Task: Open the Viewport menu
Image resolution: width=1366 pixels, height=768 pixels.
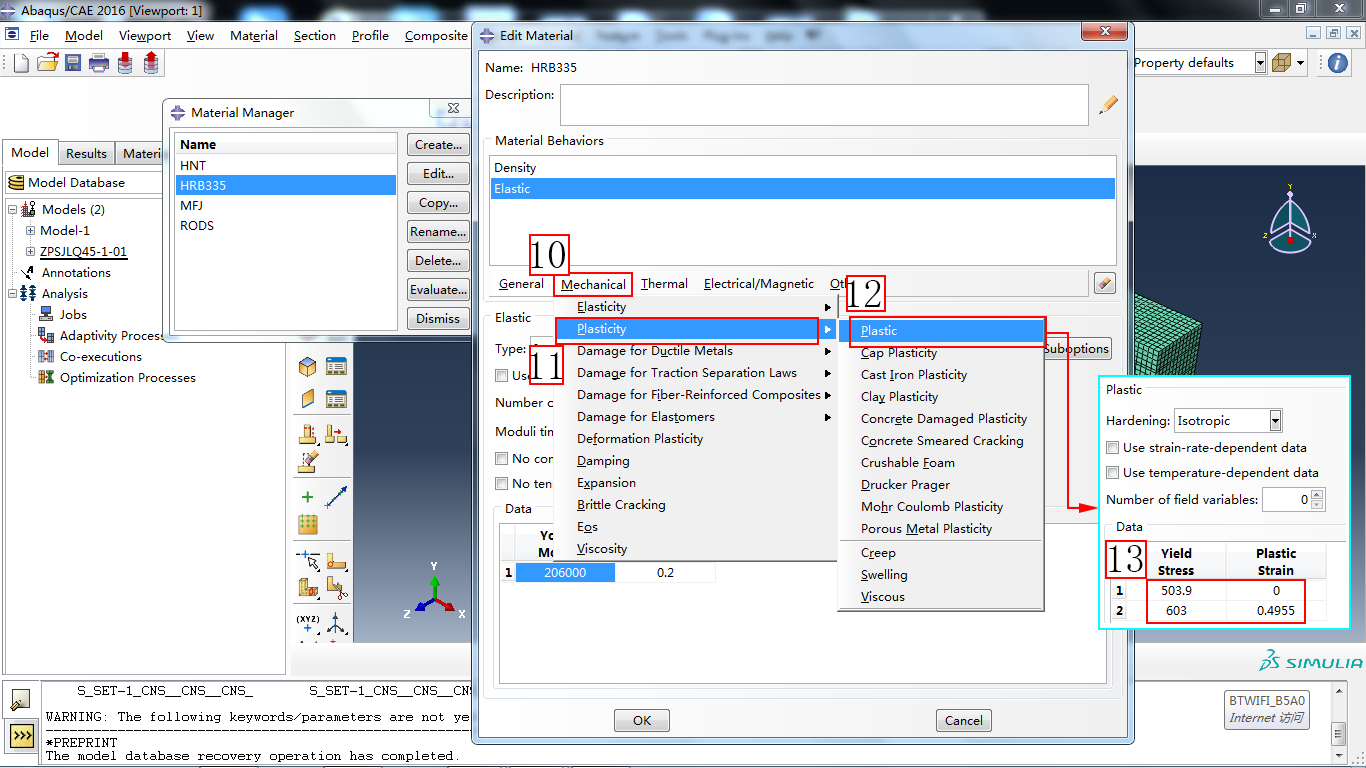Action: click(x=145, y=35)
